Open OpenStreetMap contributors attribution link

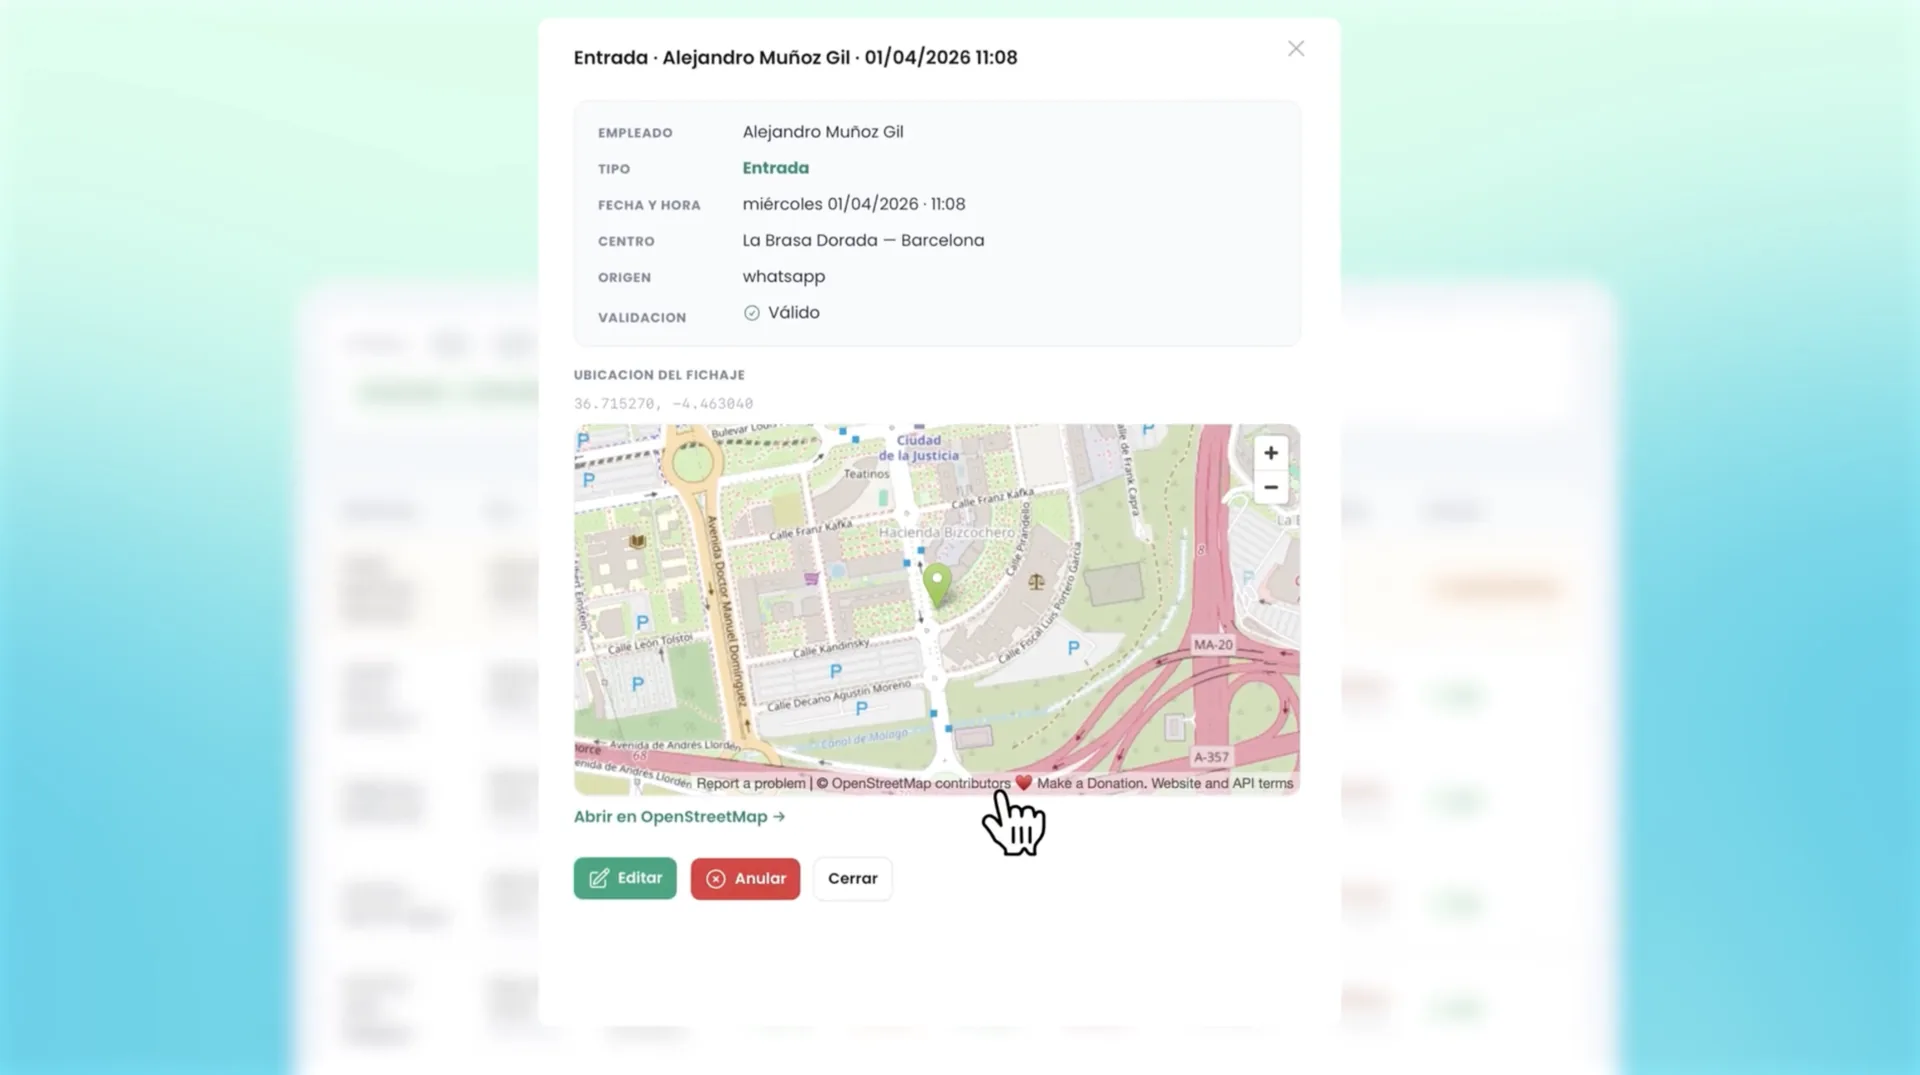[x=921, y=784]
